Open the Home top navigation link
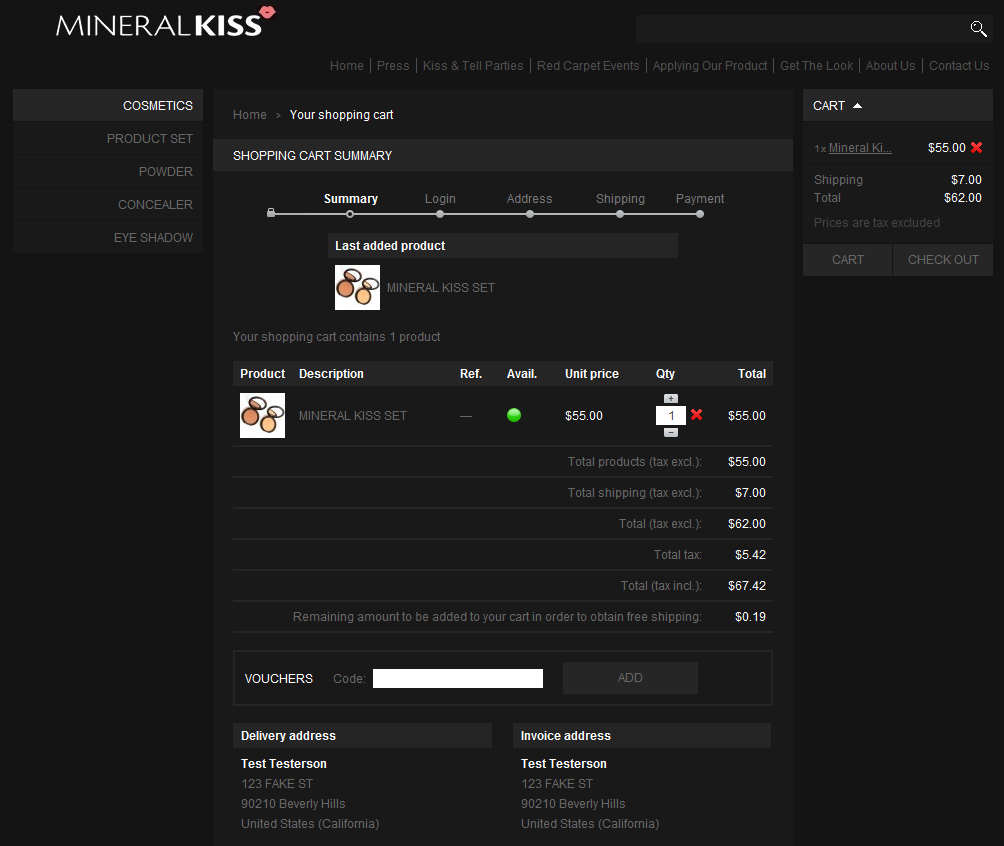1004x846 pixels. [x=346, y=65]
